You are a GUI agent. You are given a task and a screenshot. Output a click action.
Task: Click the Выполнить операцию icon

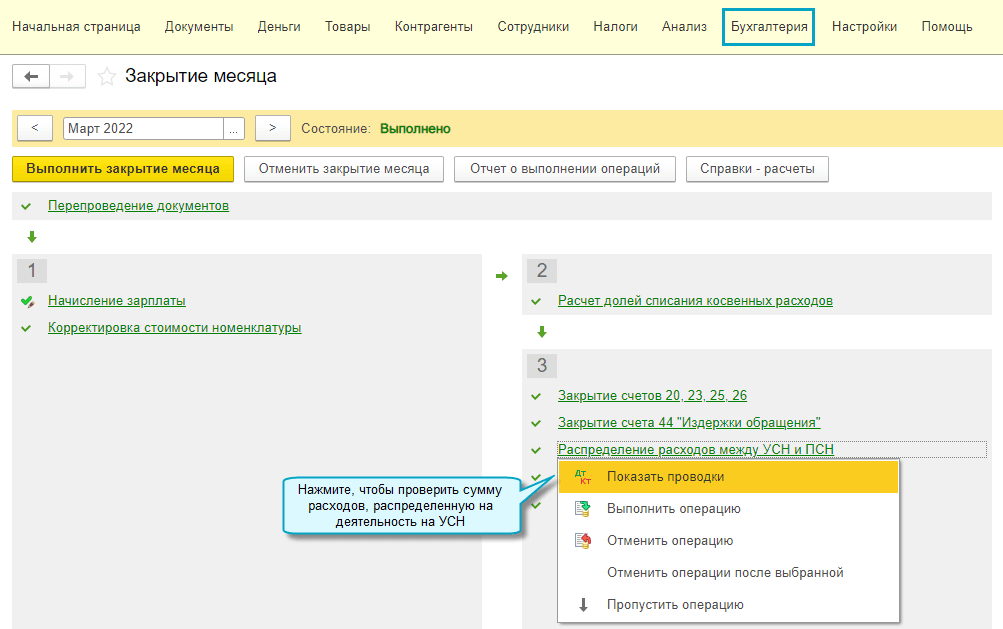[583, 509]
